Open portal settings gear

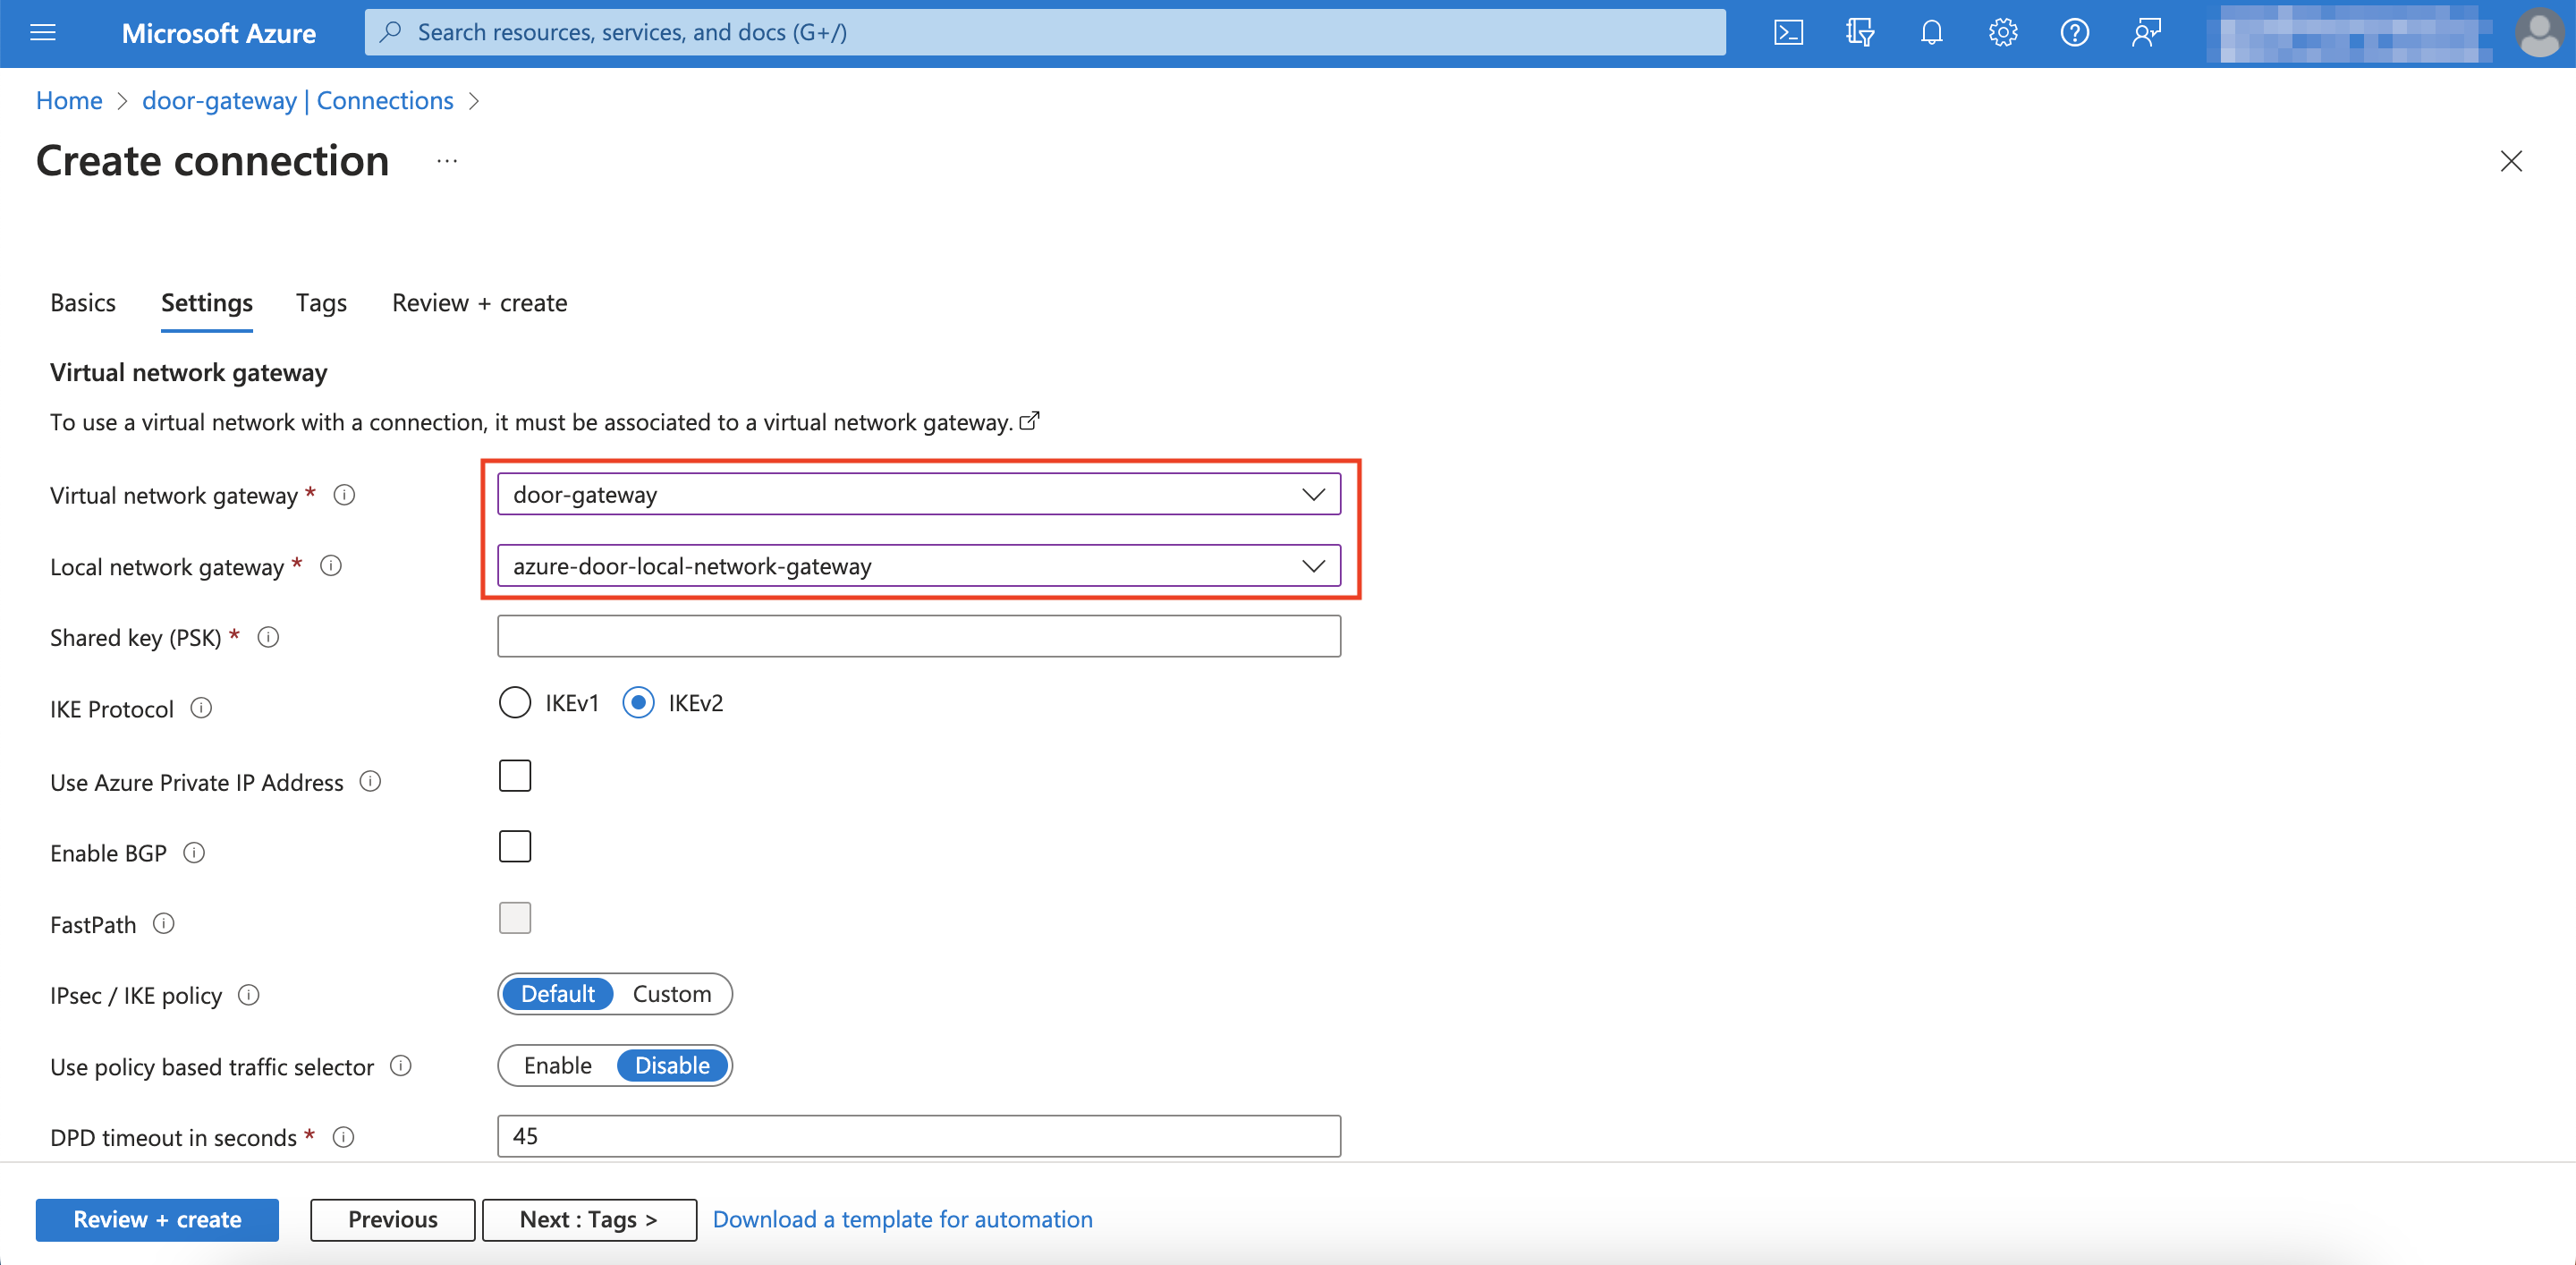point(2002,32)
